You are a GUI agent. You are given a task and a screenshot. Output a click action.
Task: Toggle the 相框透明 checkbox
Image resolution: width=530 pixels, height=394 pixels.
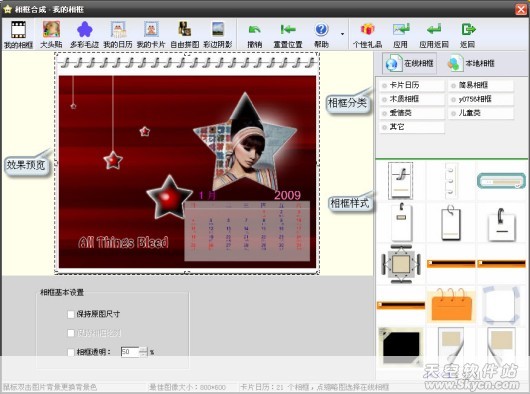[x=71, y=352]
